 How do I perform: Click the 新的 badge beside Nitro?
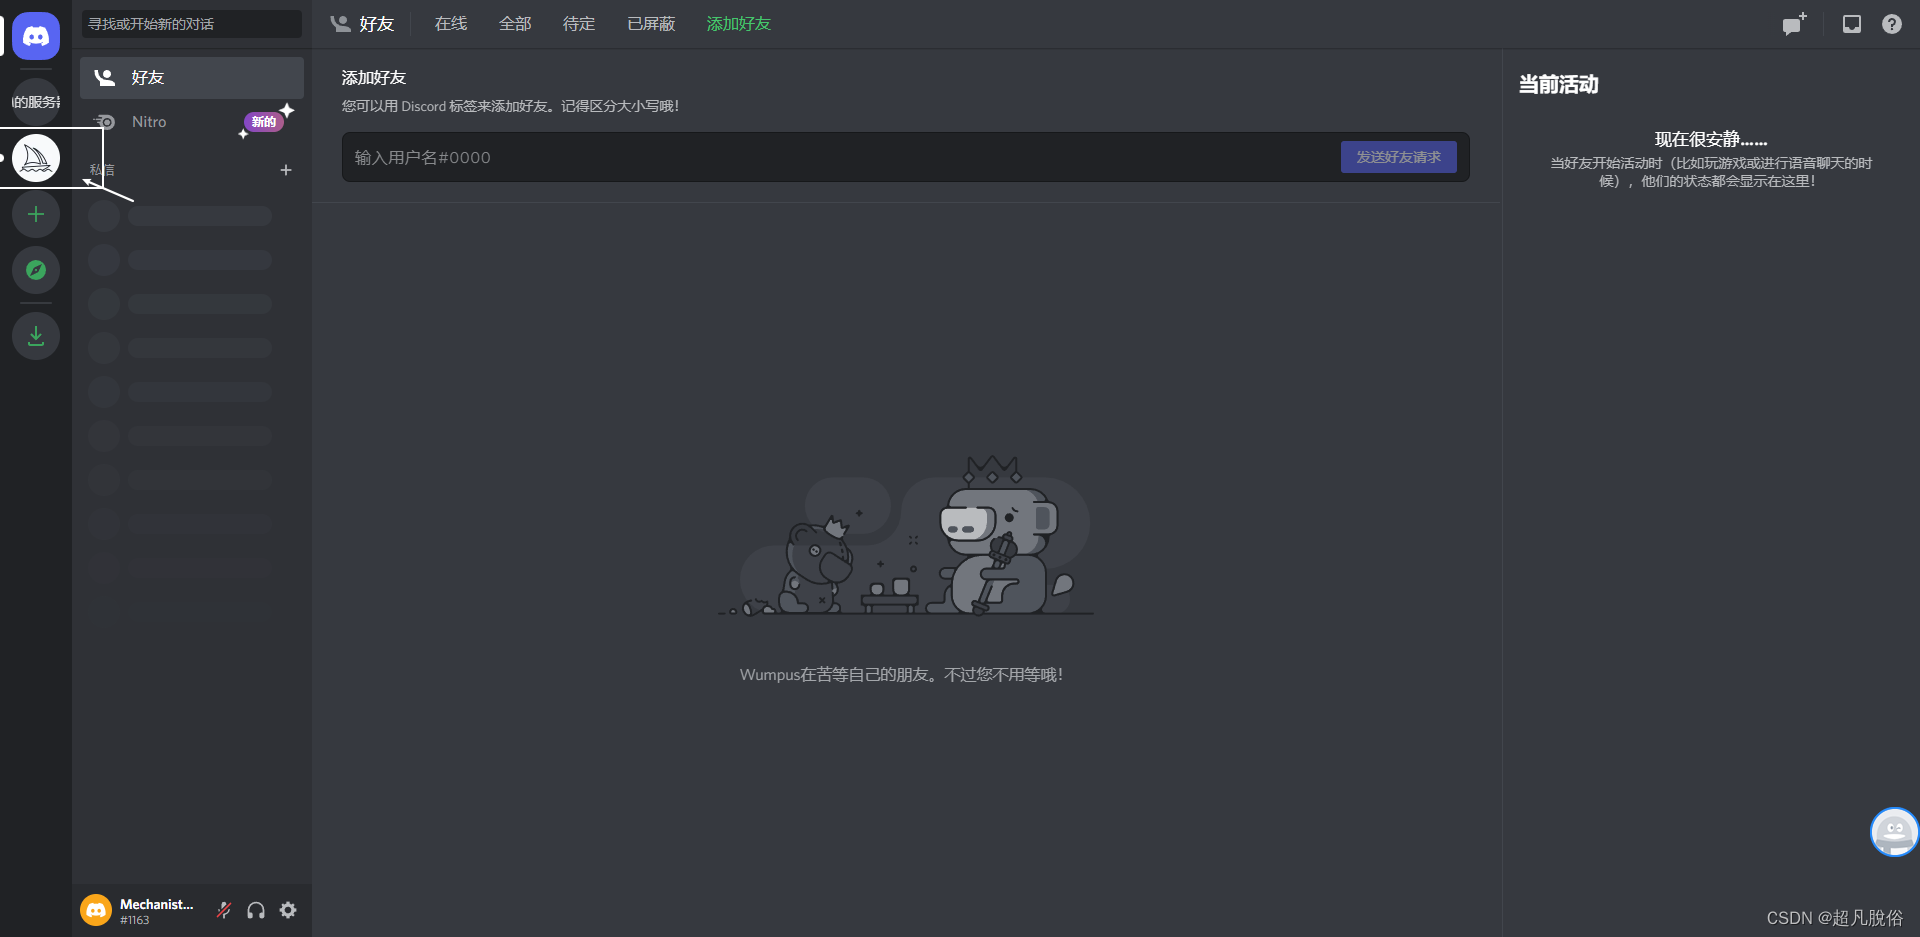(x=264, y=122)
